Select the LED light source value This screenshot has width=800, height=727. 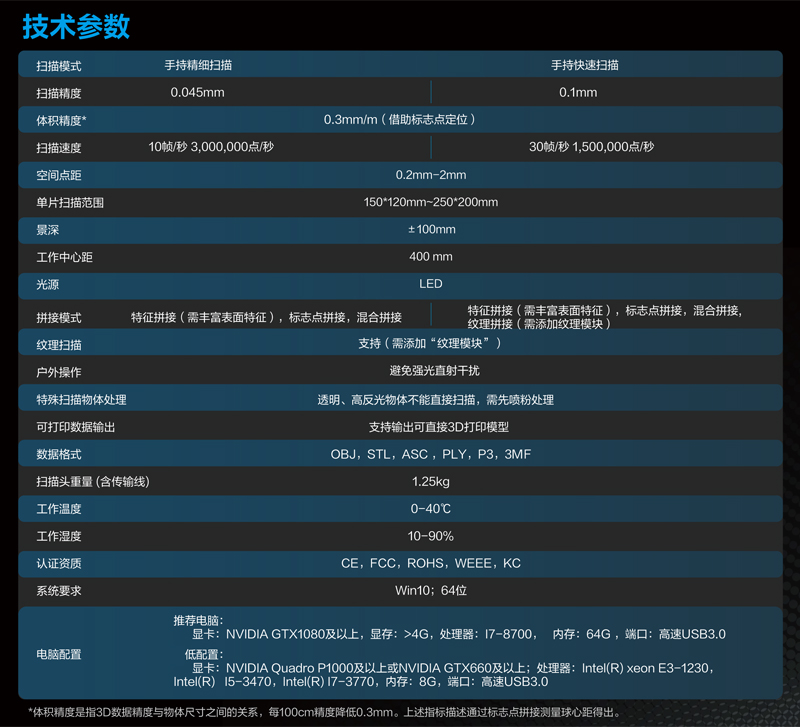[x=431, y=284]
